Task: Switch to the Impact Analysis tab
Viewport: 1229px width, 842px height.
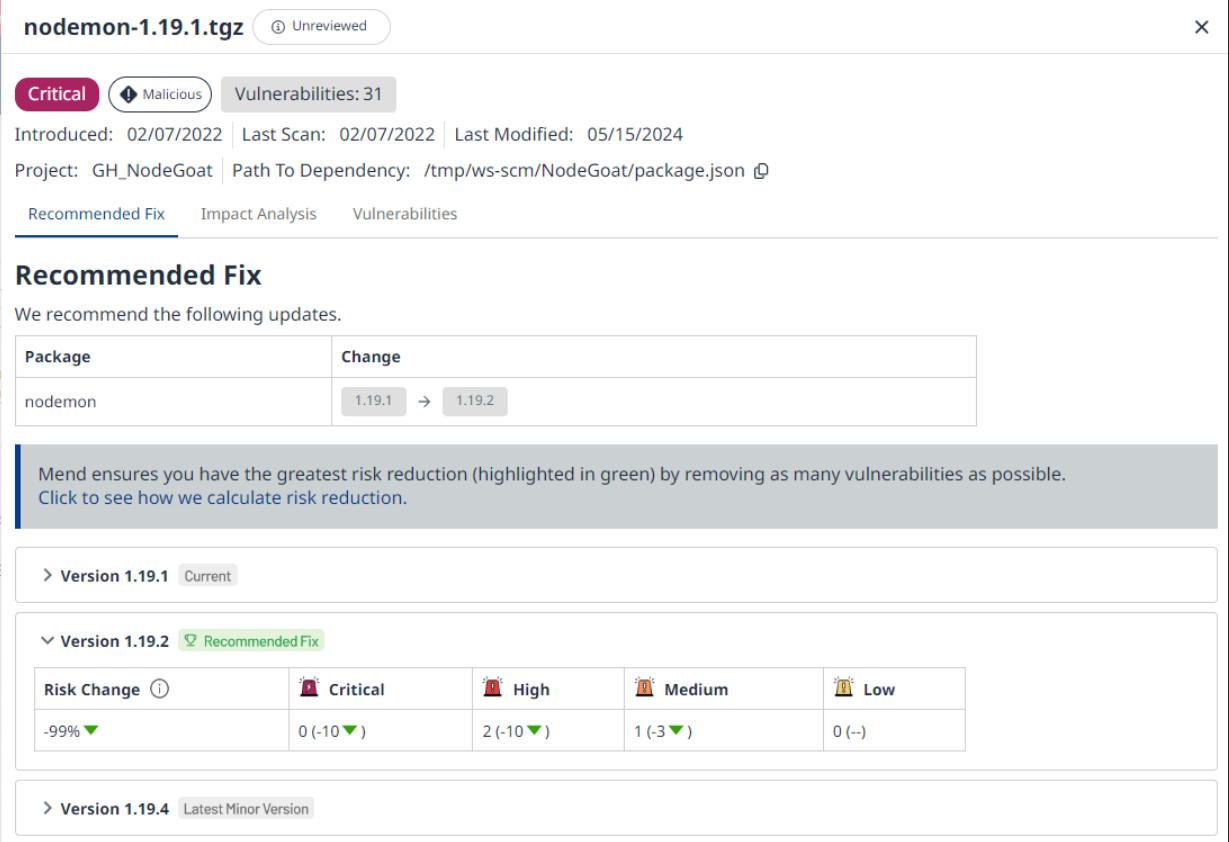Action: [x=258, y=214]
